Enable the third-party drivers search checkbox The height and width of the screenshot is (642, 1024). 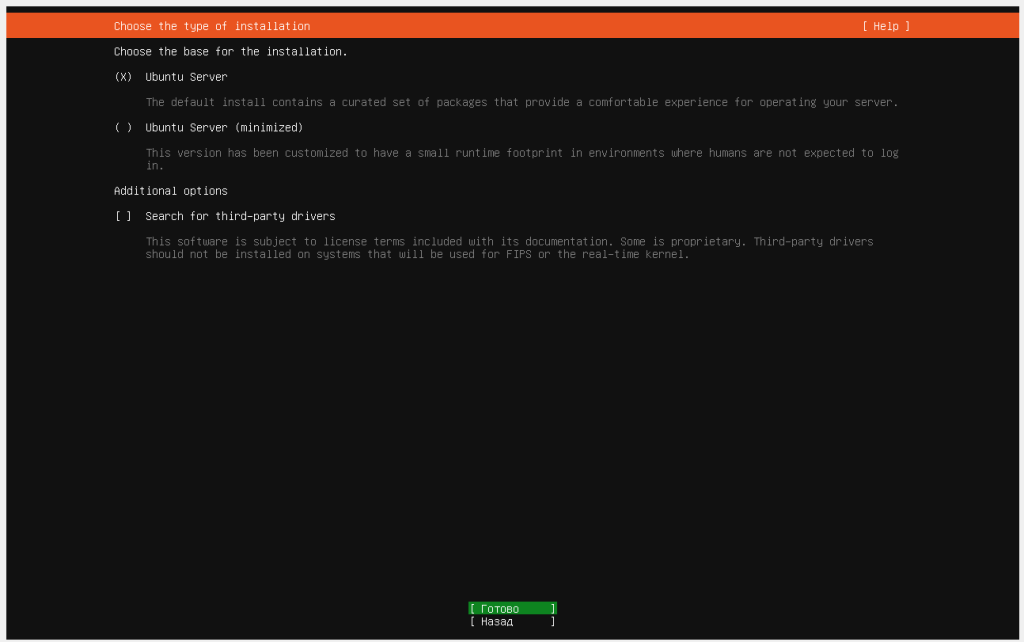point(123,216)
